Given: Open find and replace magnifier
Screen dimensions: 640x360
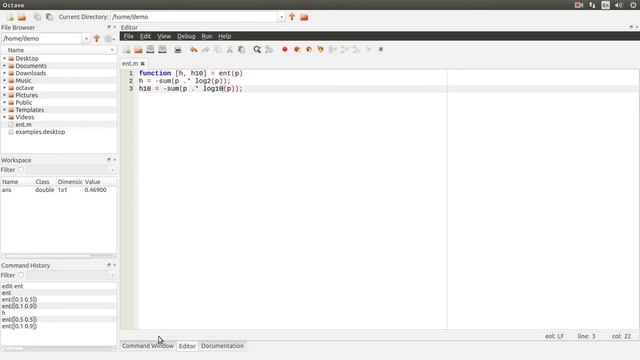Looking at the screenshot, I should point(257,49).
